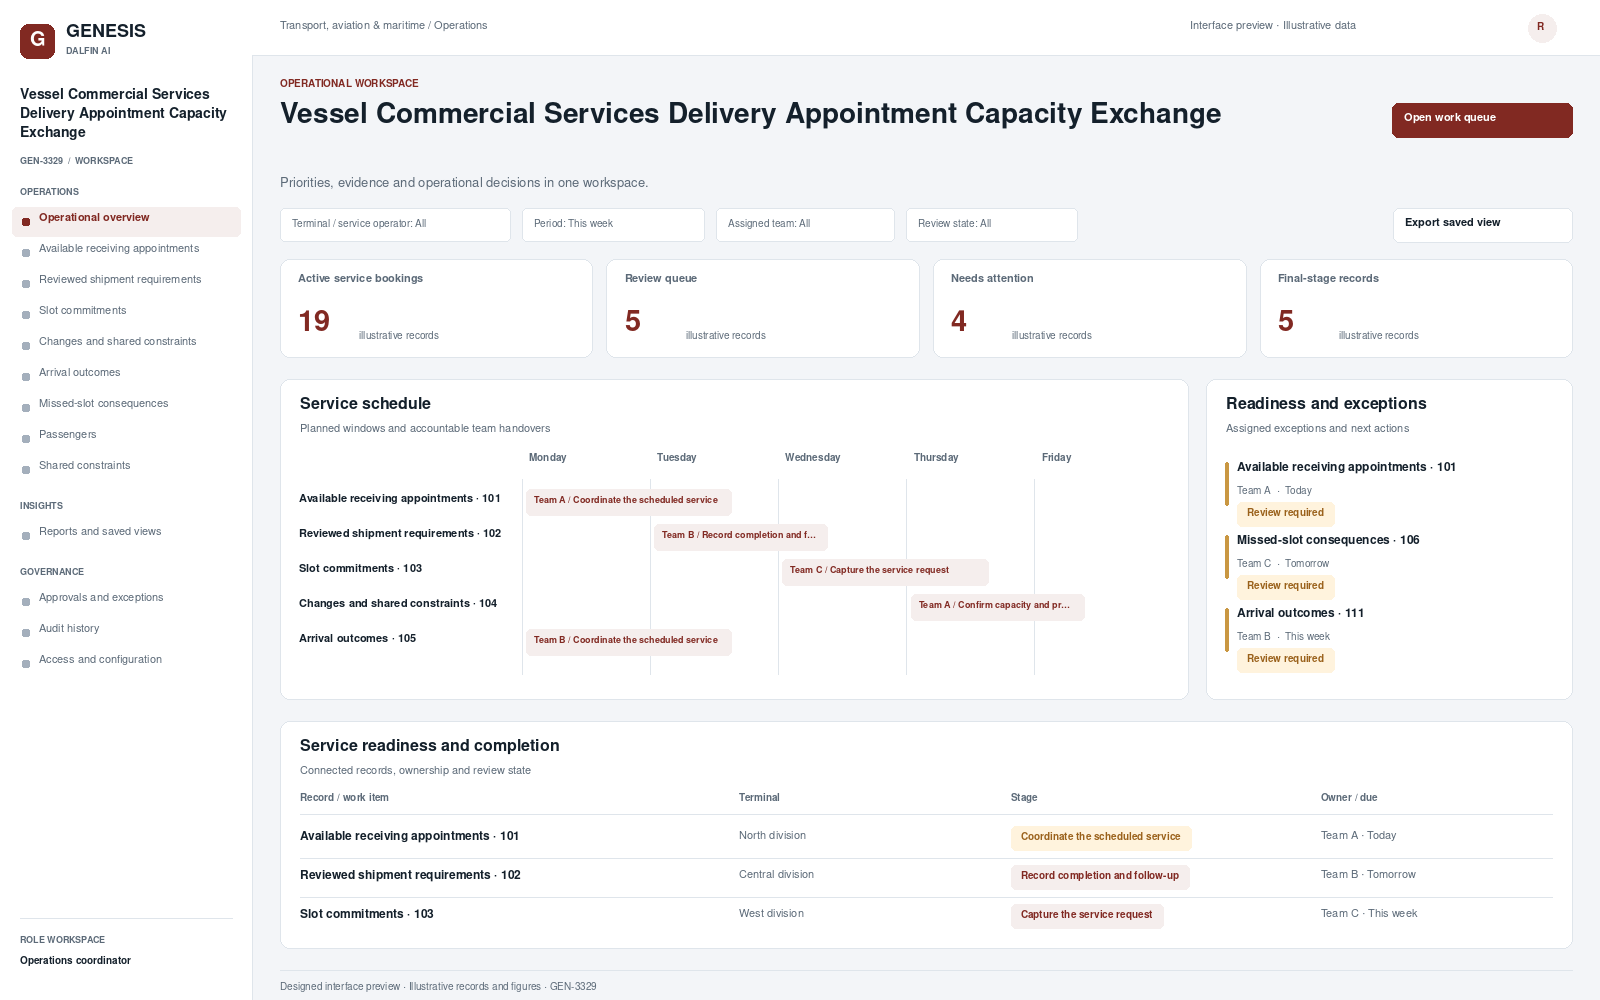Select Team B Coordinate scheduled service block
The image size is (1600, 1000).
pyautogui.click(x=628, y=641)
